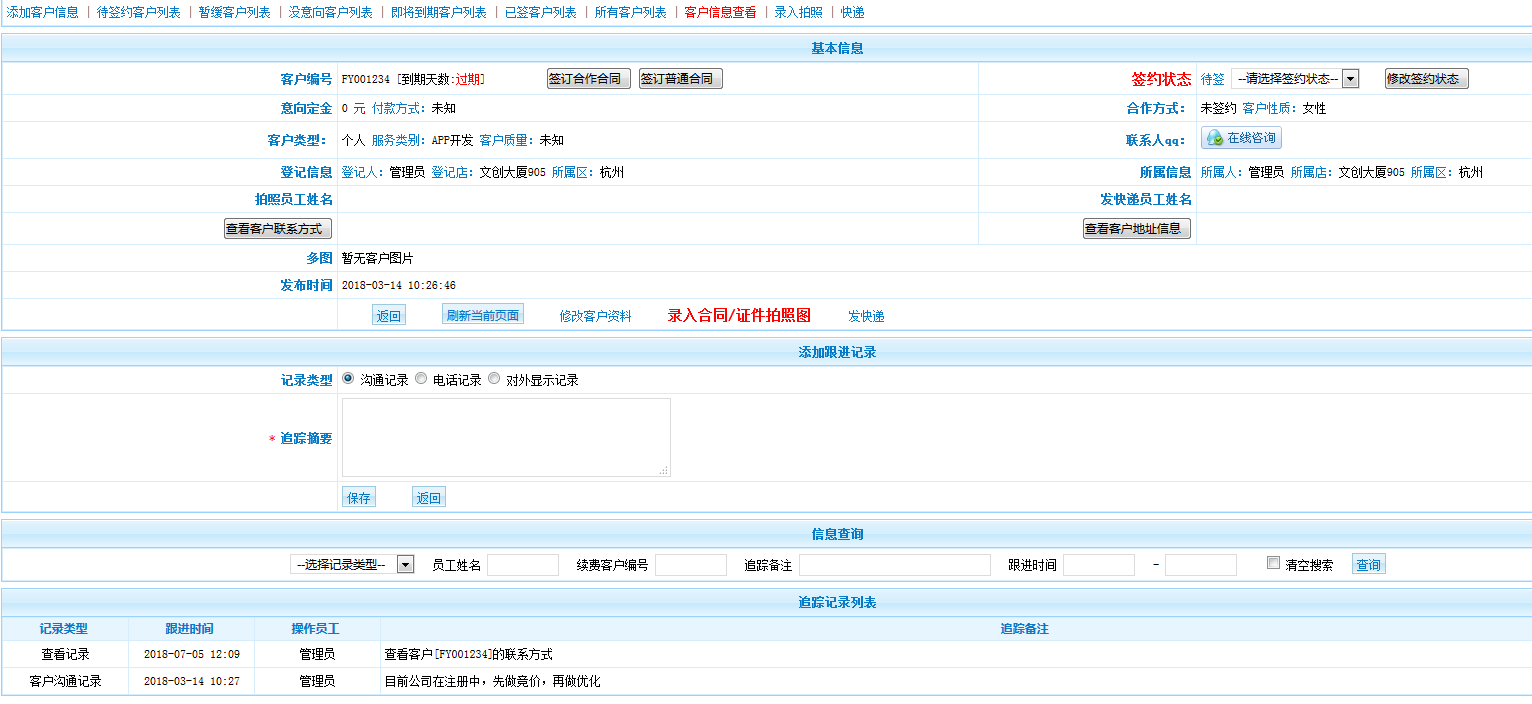Image resolution: width=1532 pixels, height=704 pixels.
Task: Select the 沟通记录 radio button
Action: pos(348,379)
